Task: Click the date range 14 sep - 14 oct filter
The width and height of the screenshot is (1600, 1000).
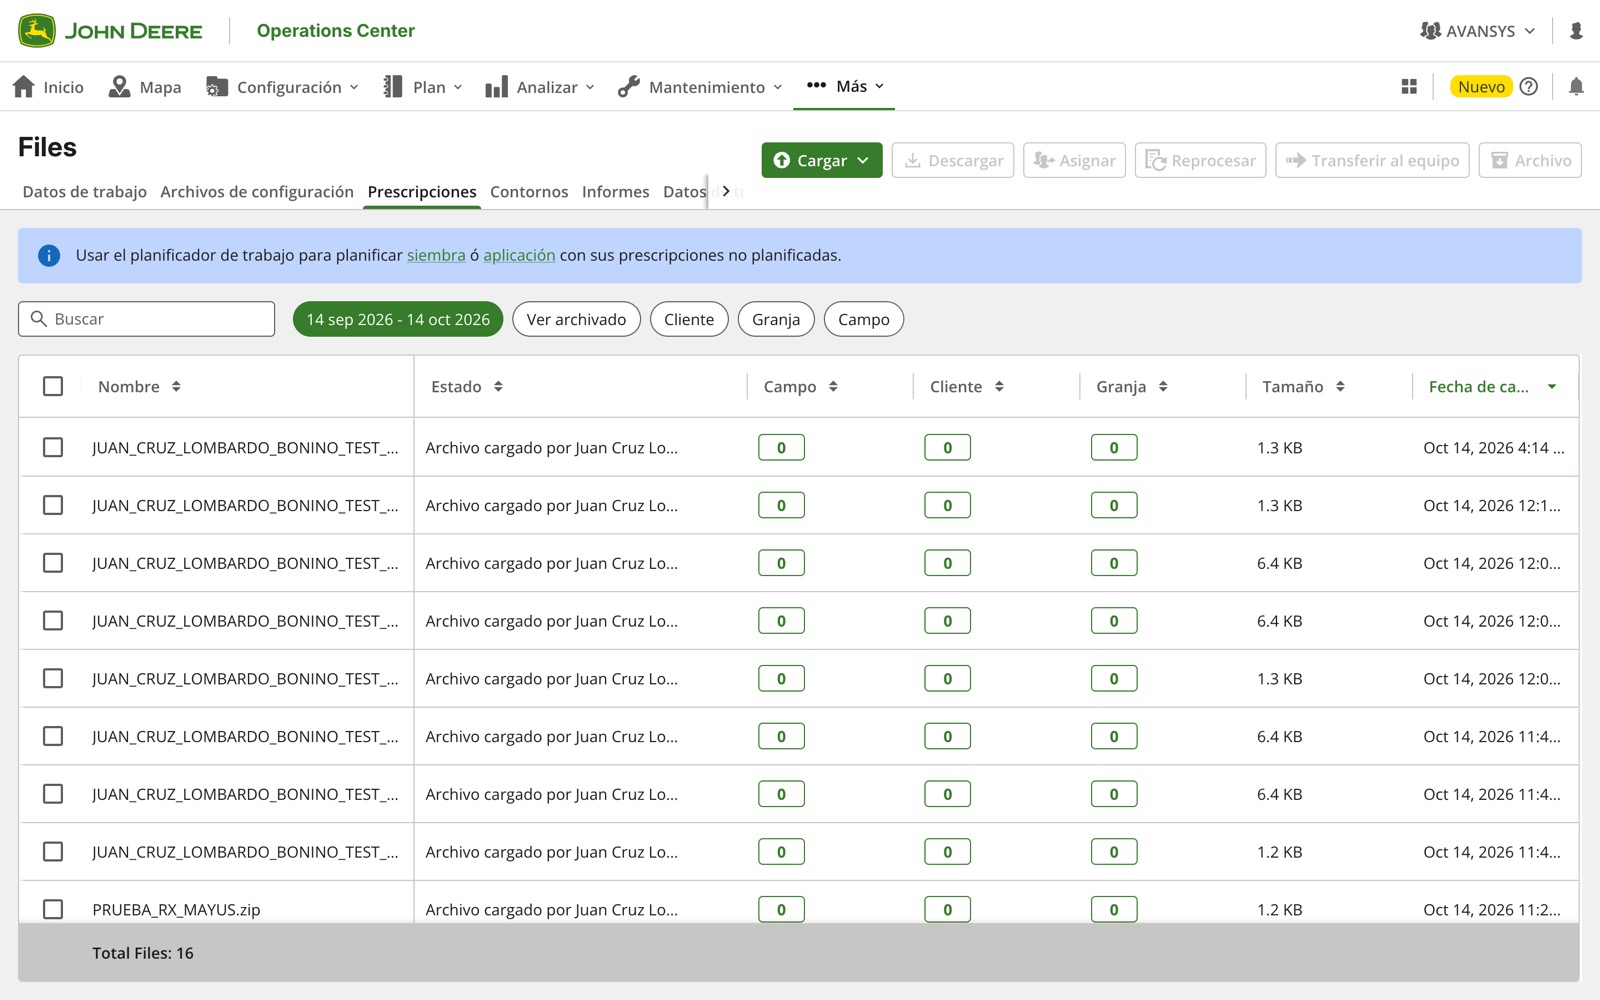Action: [x=398, y=319]
